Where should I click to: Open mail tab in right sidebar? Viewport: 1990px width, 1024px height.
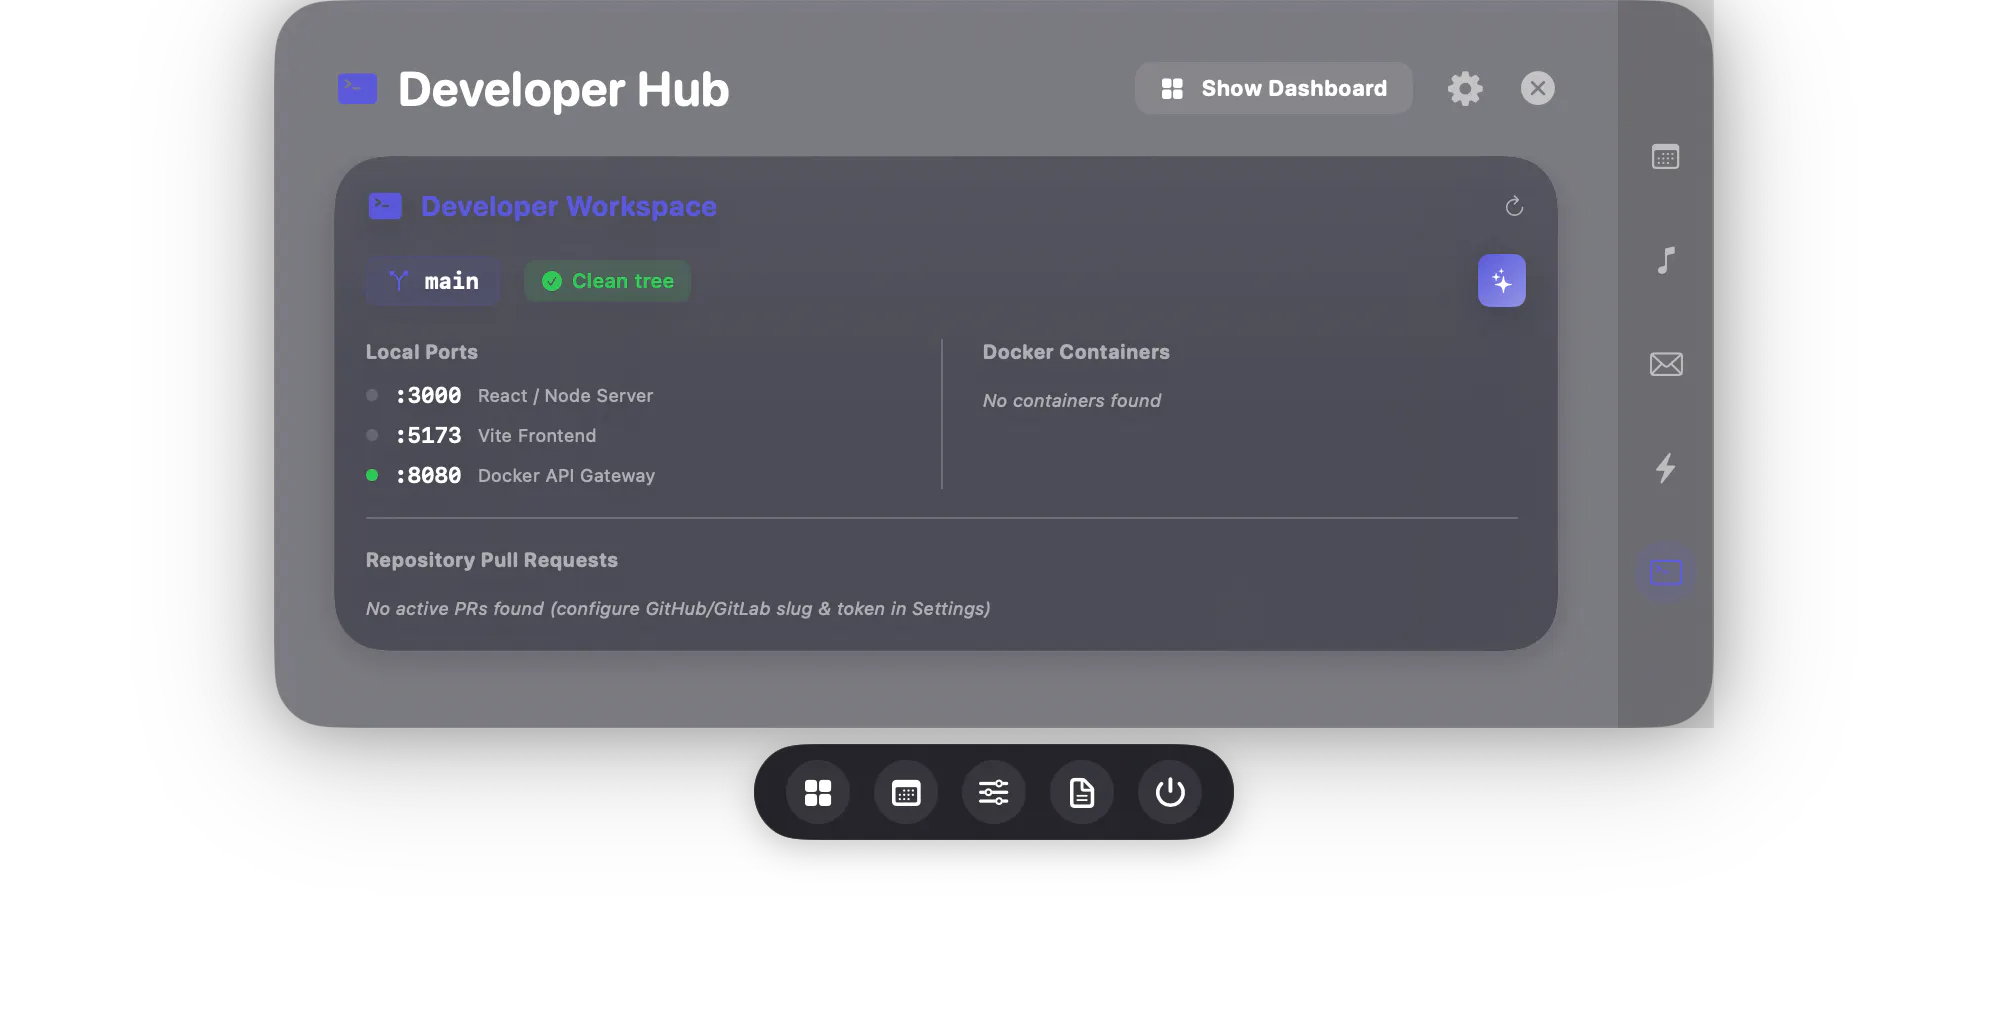(x=1665, y=364)
